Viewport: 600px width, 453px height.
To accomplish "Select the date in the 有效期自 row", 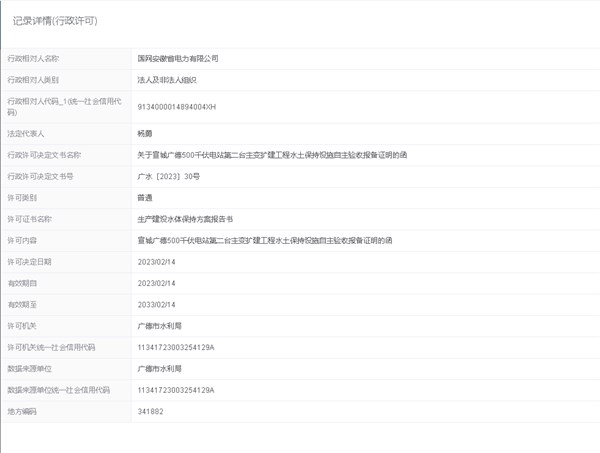I will [157, 284].
